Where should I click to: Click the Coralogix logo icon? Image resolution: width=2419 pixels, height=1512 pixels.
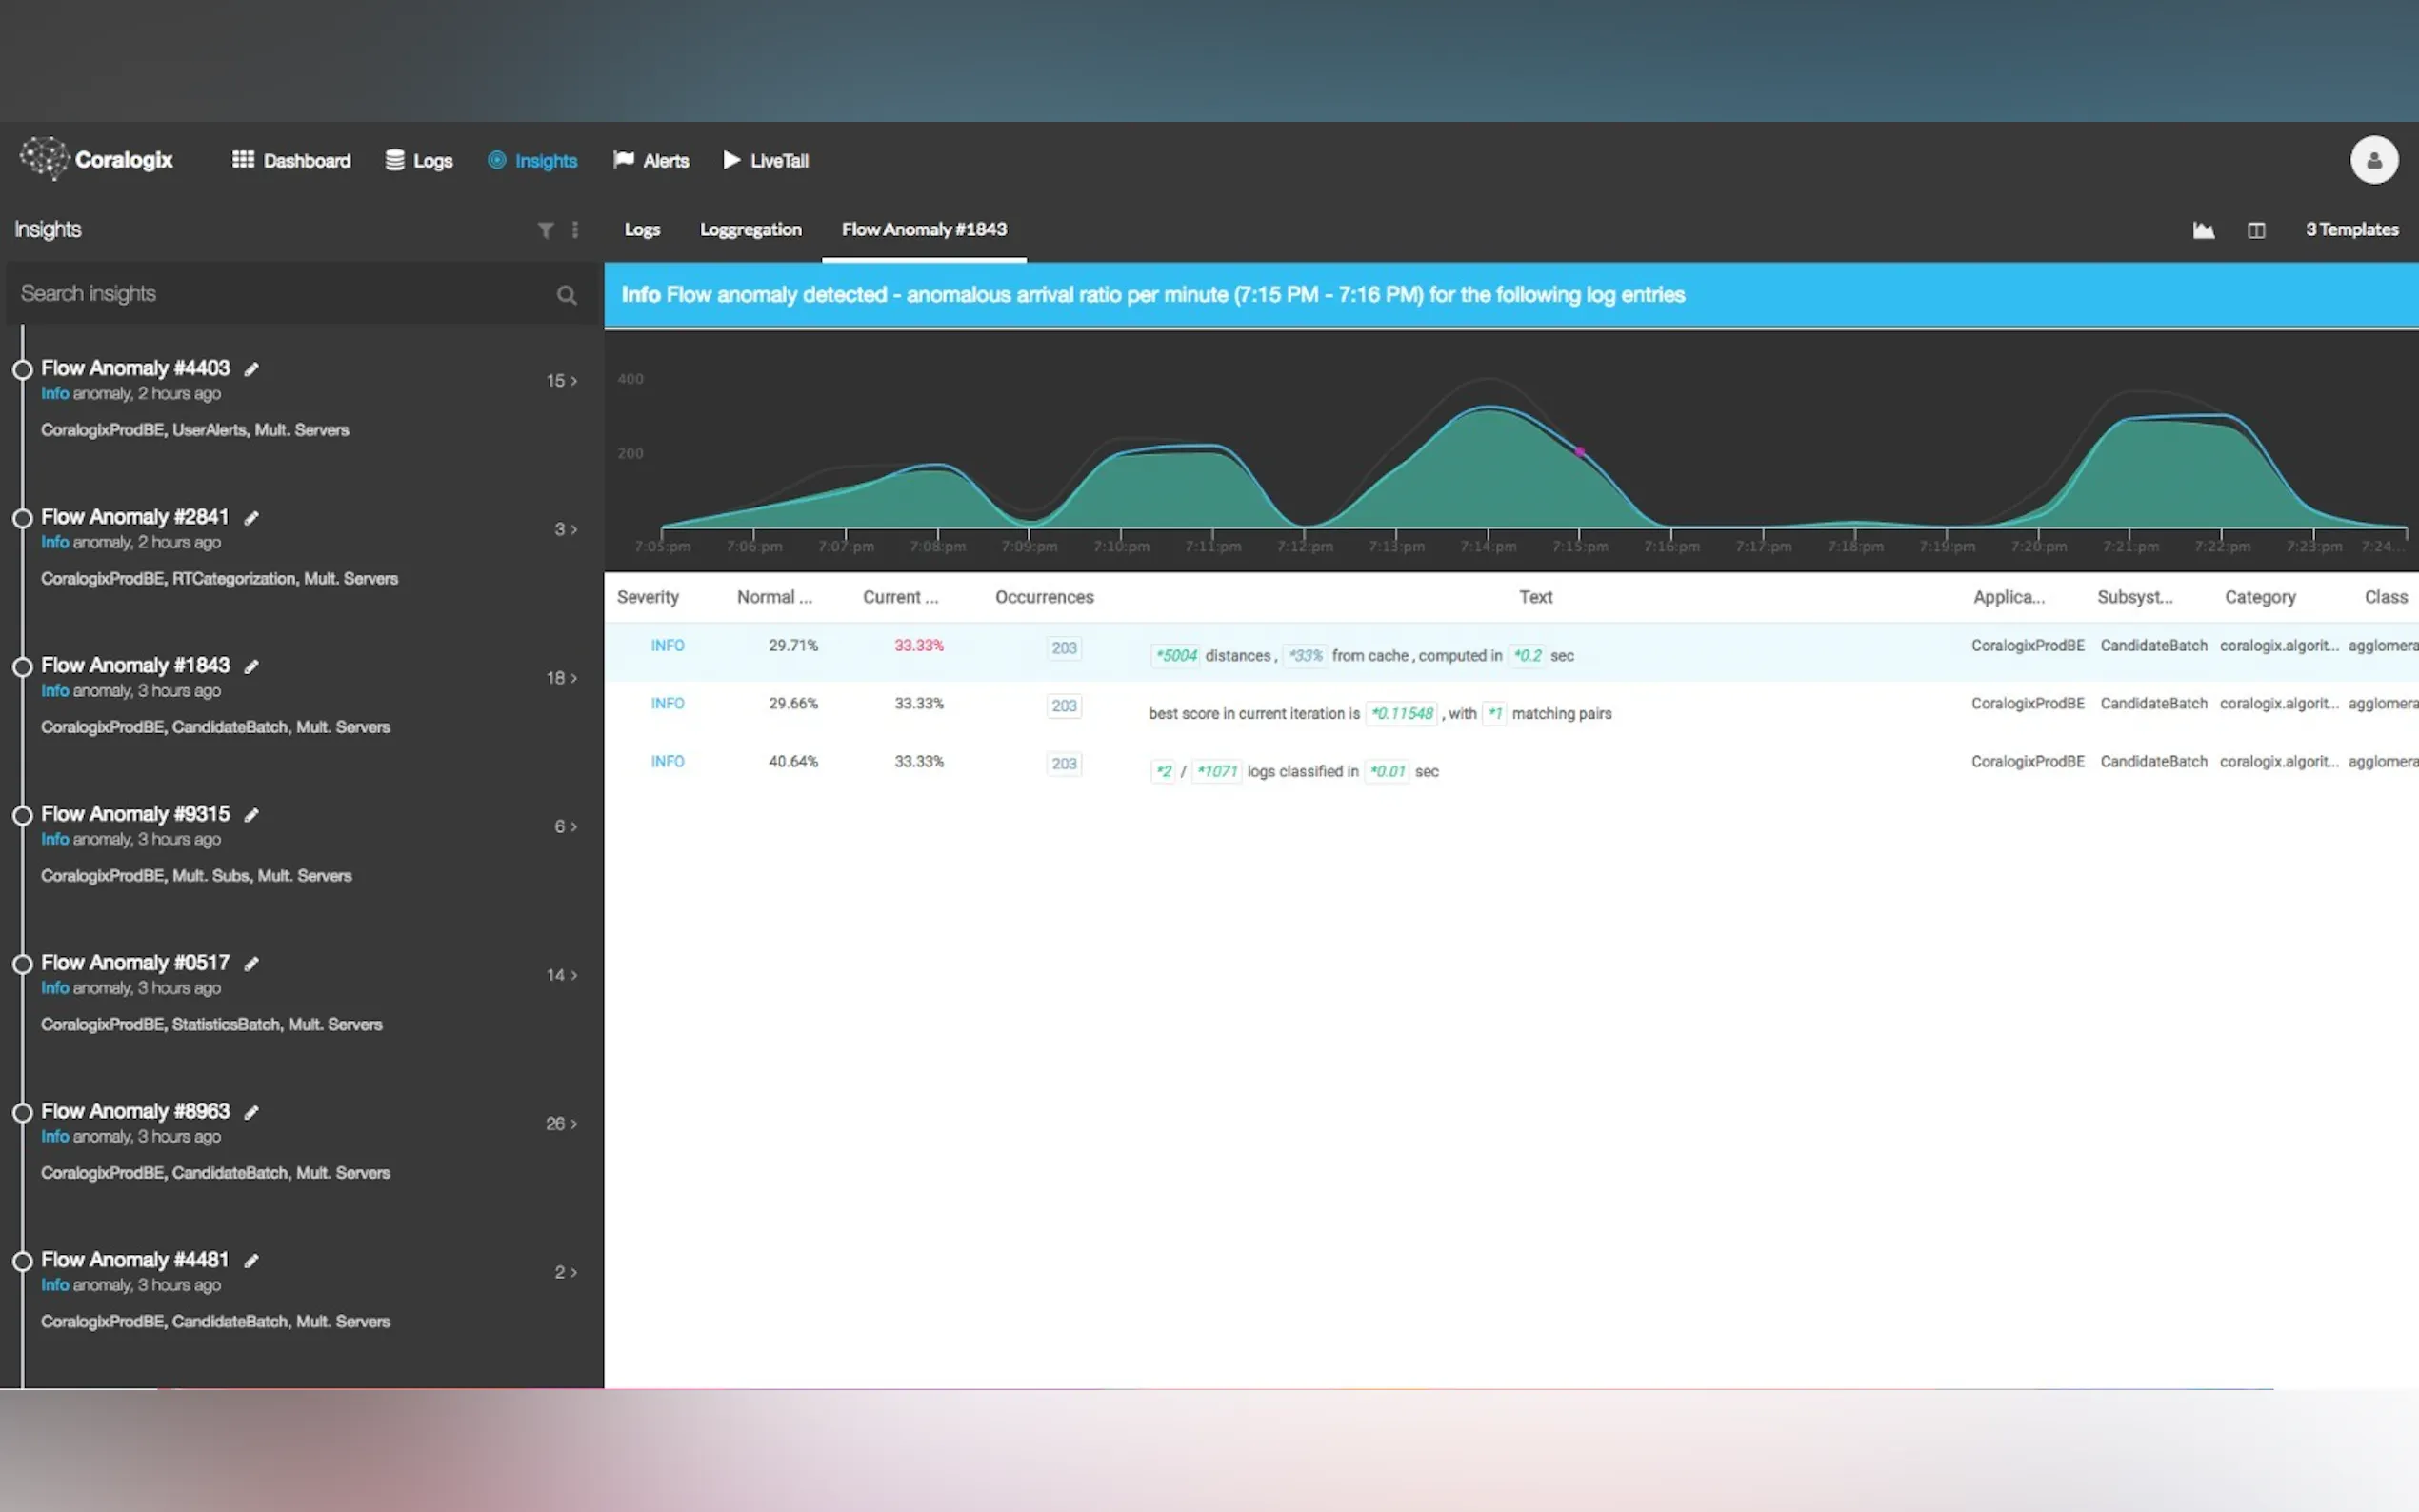44,158
